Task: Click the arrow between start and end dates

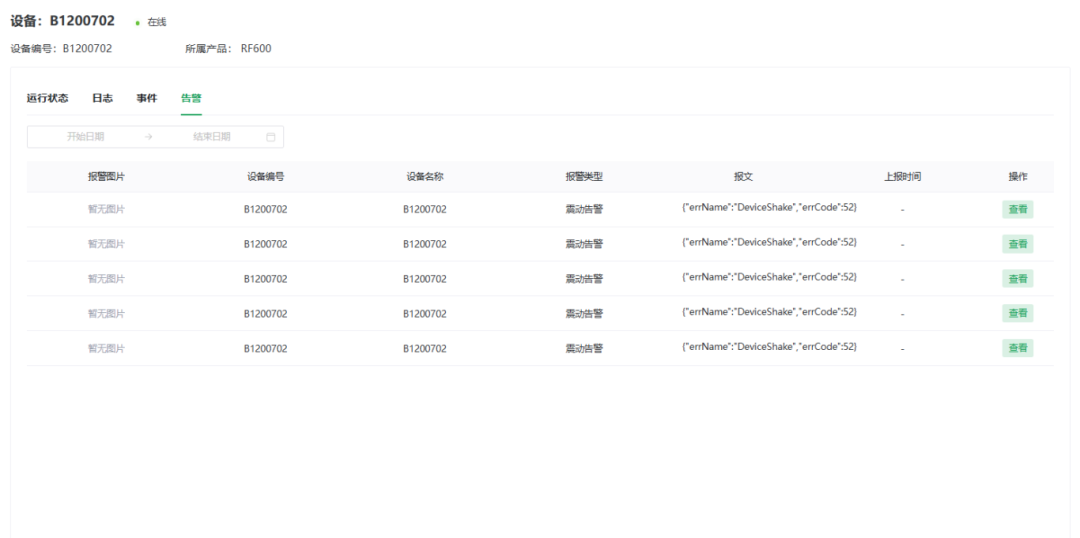Action: tap(148, 137)
